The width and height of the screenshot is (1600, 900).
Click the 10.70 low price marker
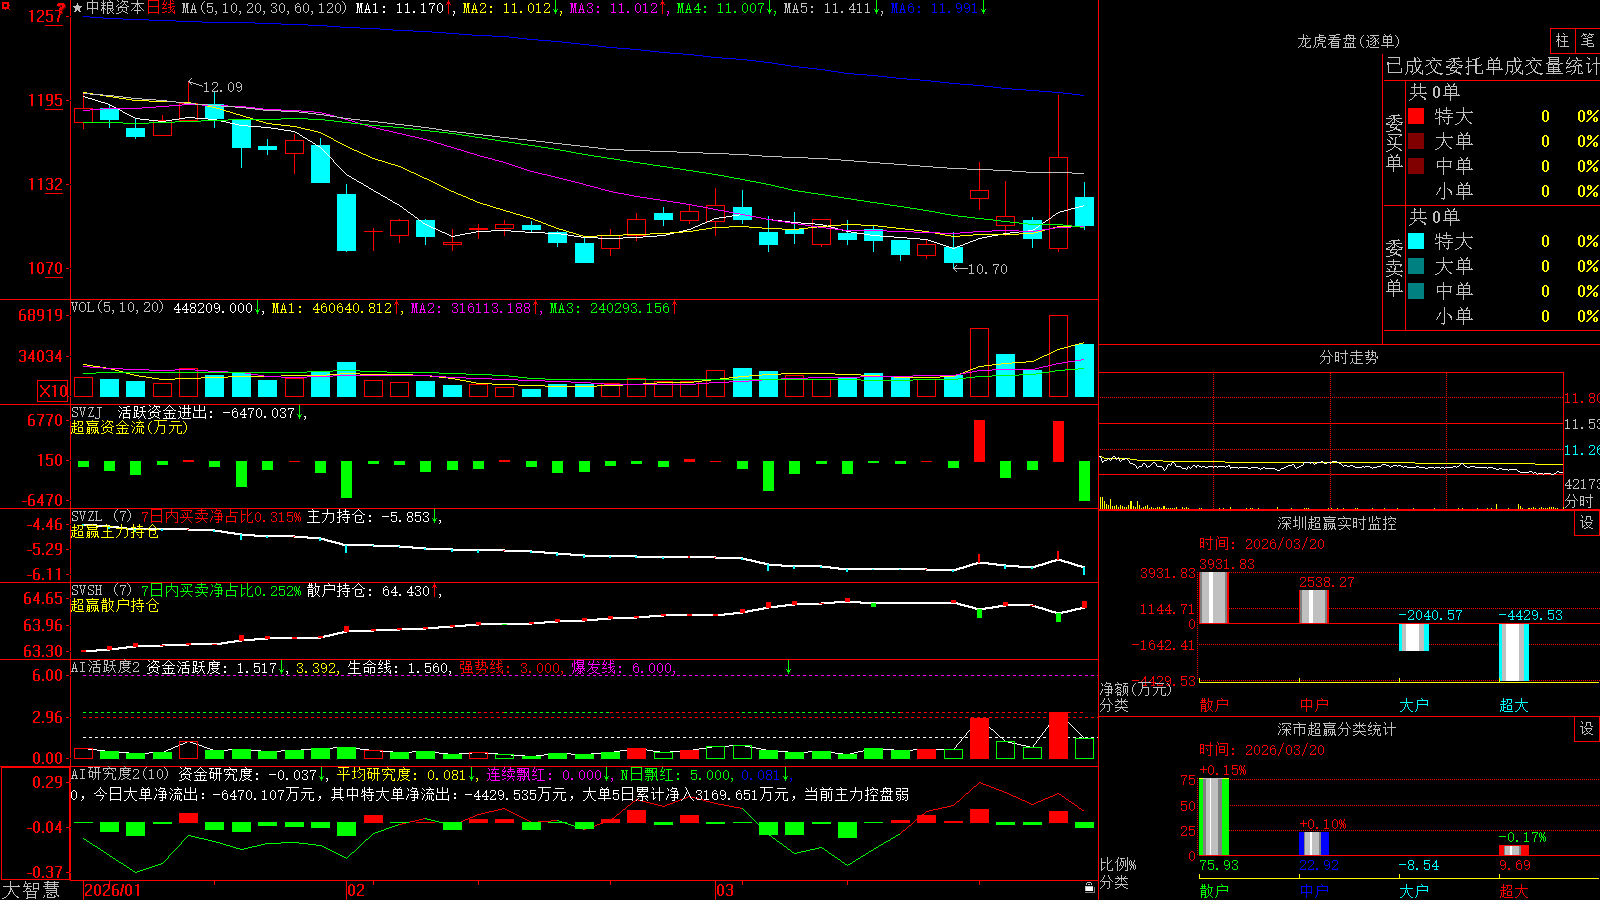pos(987,269)
